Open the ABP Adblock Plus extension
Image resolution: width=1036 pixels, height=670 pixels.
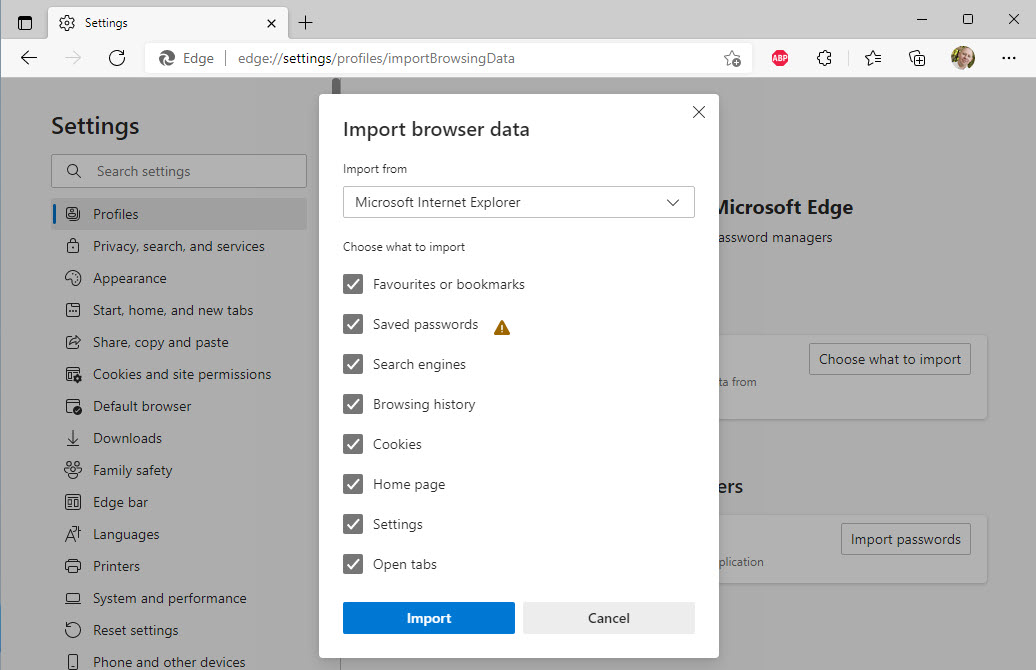click(x=780, y=58)
